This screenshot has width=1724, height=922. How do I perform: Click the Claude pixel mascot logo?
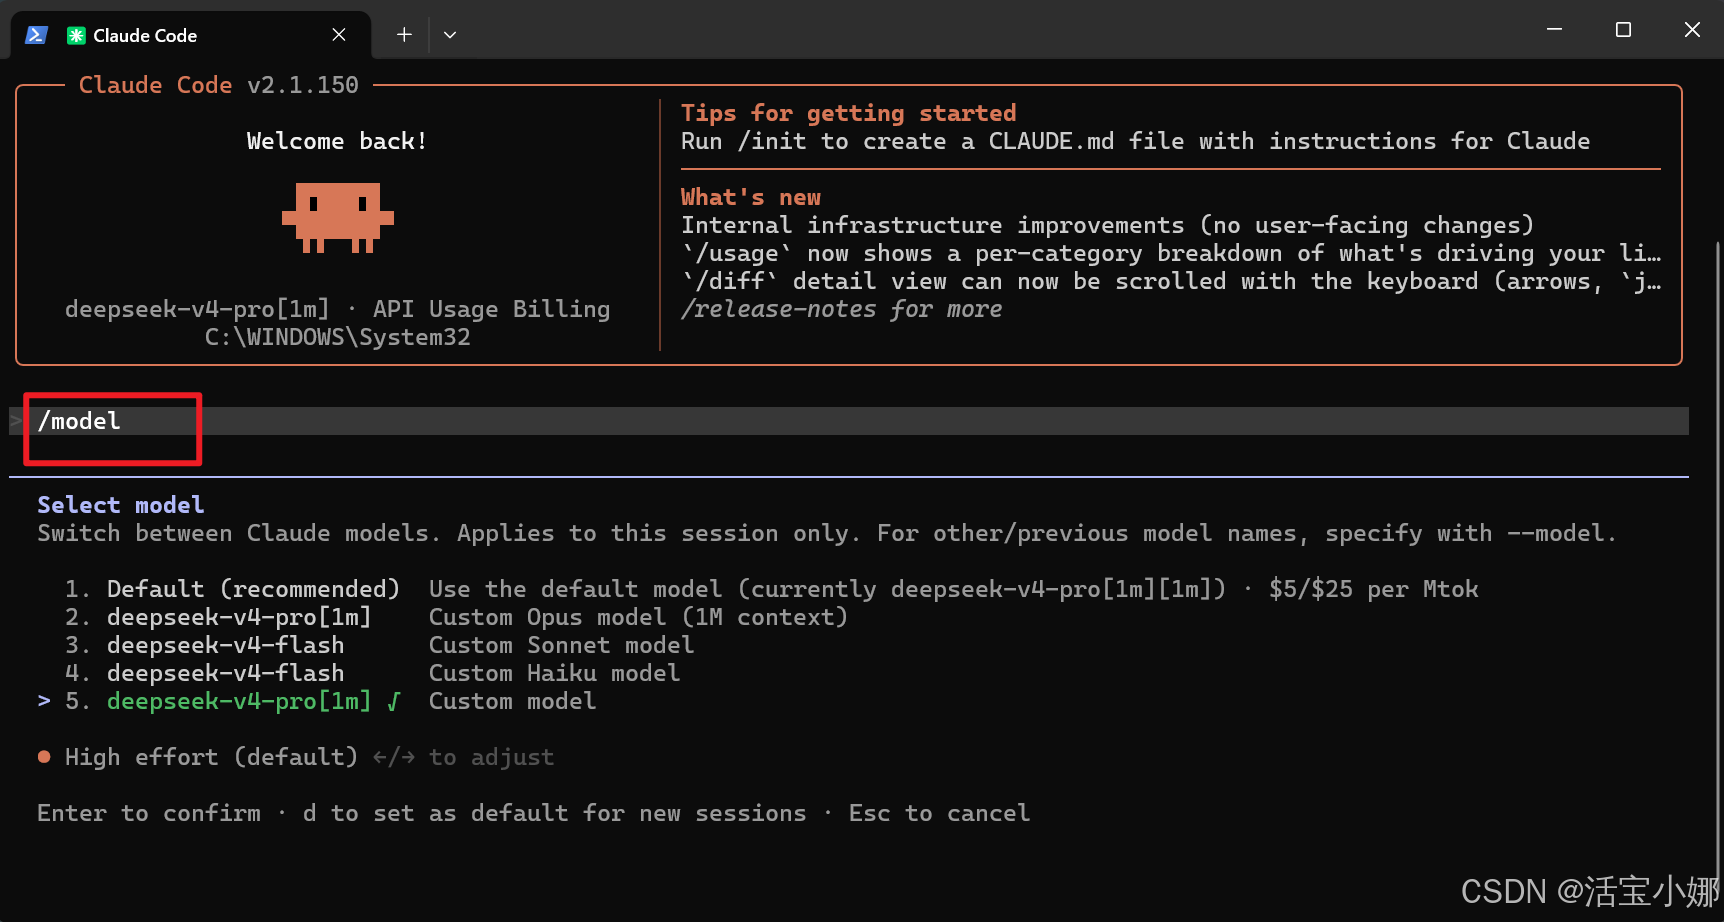coord(338,217)
